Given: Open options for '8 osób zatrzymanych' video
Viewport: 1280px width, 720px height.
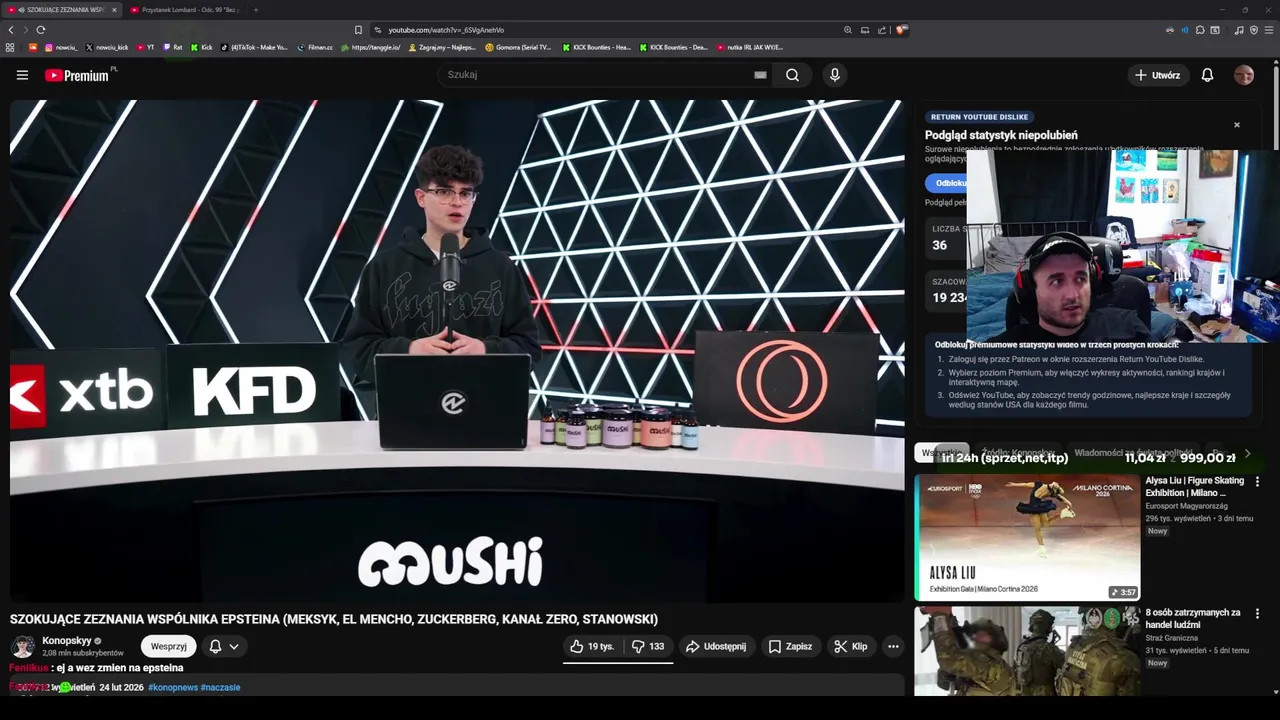Looking at the screenshot, I should [x=1257, y=614].
